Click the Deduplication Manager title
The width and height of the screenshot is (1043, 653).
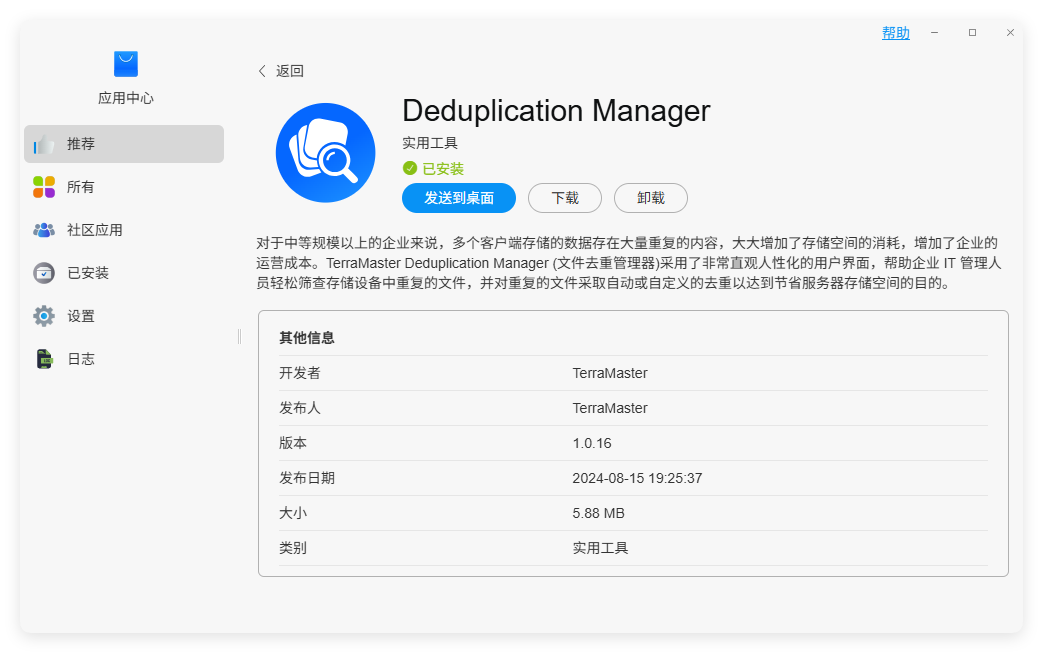(556, 110)
